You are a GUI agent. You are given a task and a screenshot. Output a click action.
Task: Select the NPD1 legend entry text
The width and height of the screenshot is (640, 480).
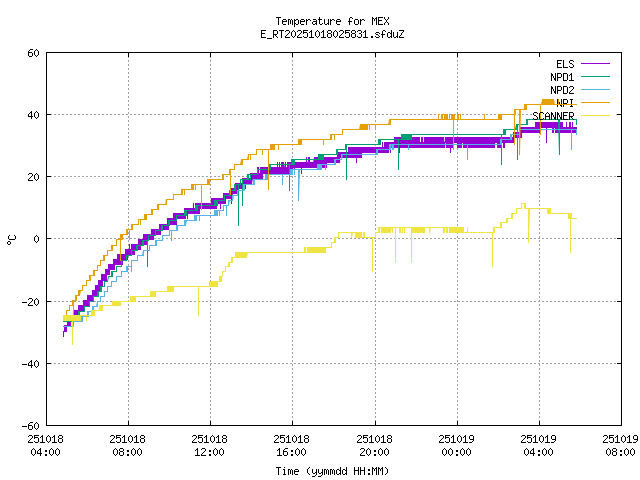(x=561, y=77)
